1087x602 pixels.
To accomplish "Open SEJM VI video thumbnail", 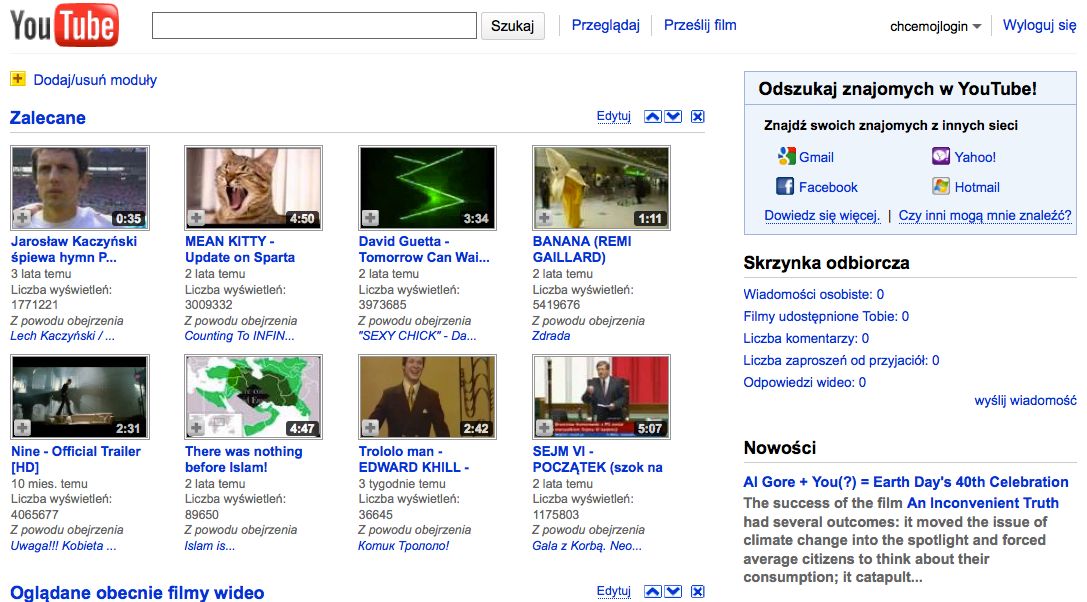I will pyautogui.click(x=601, y=397).
